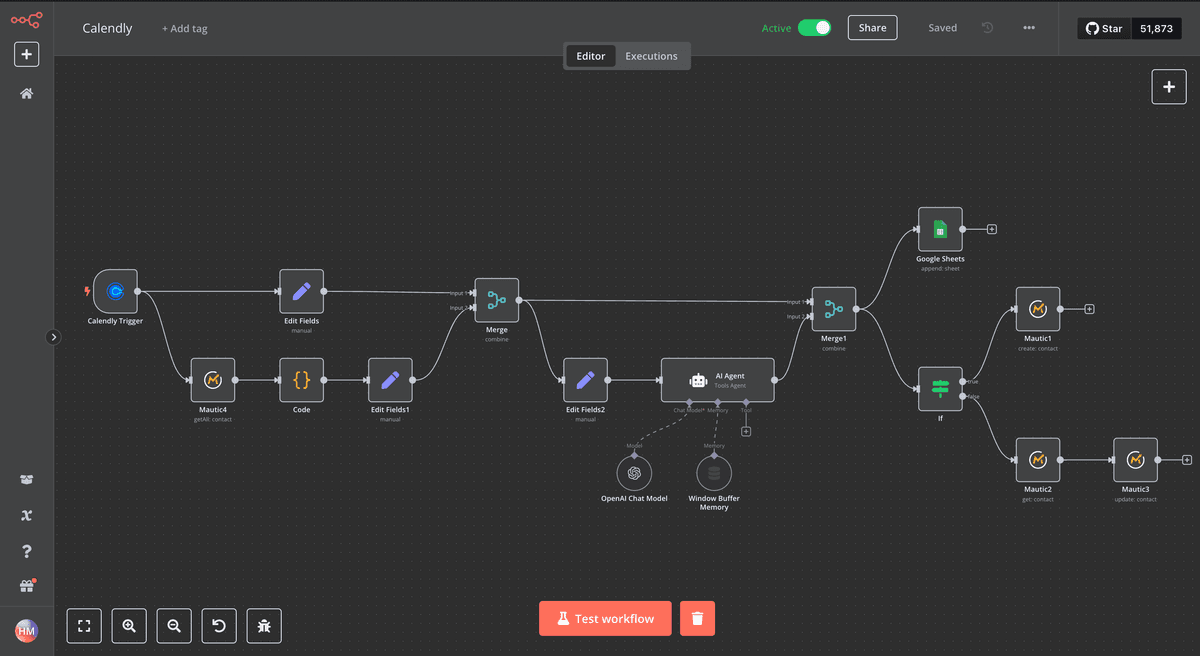Select the Code node
Image resolution: width=1200 pixels, height=656 pixels.
click(302, 380)
